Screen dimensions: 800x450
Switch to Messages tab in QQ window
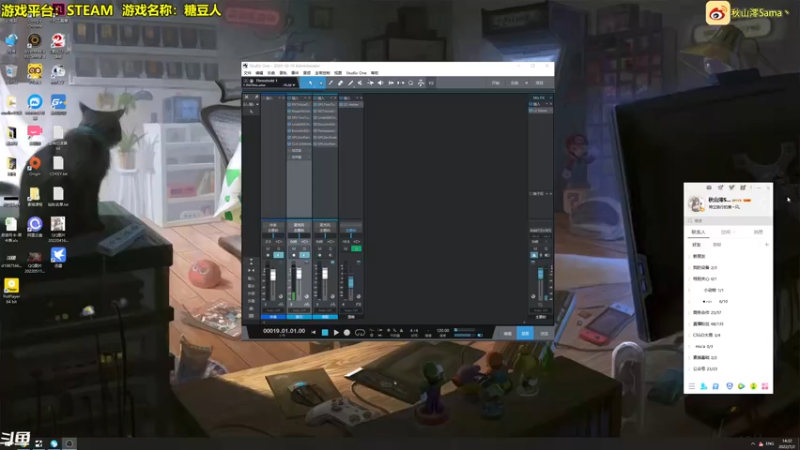tap(758, 232)
